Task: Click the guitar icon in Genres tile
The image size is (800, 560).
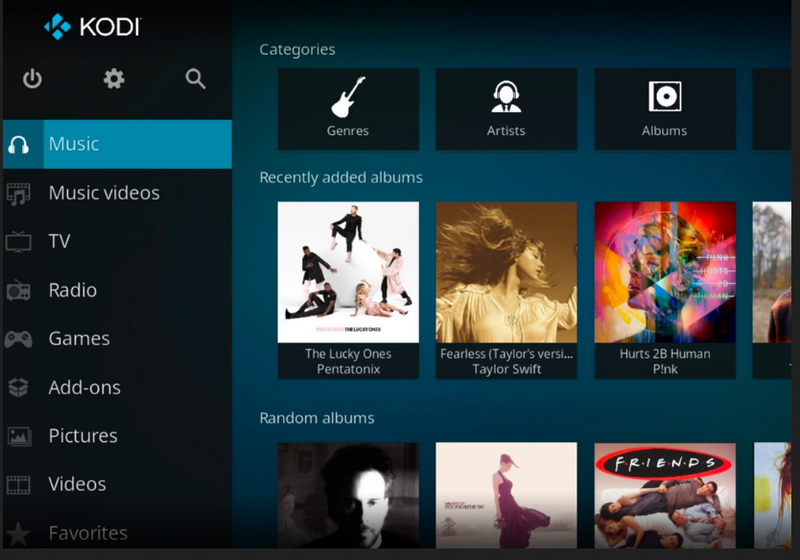Action: point(348,97)
